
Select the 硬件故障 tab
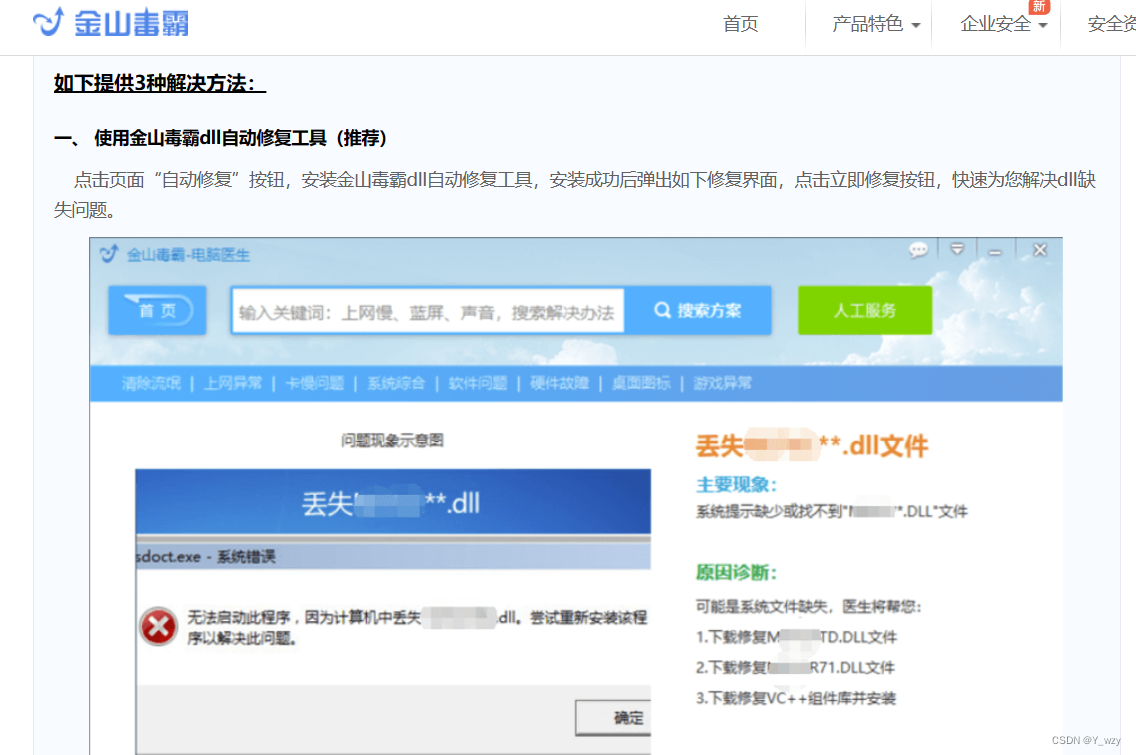pos(559,382)
